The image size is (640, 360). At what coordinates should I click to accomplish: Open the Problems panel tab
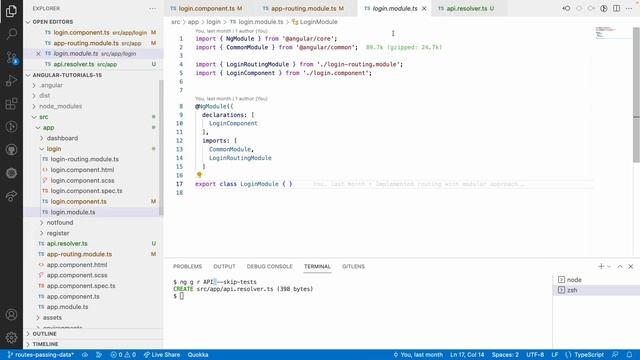coord(187,267)
